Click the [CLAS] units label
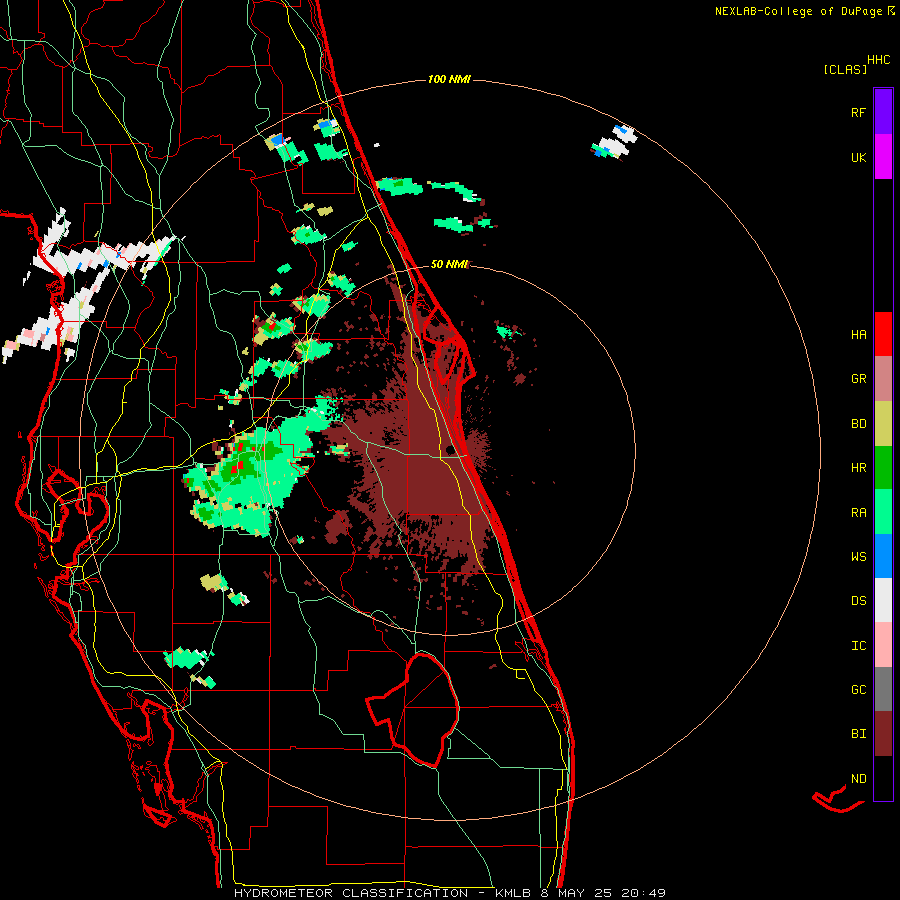The height and width of the screenshot is (900, 900). [x=845, y=70]
